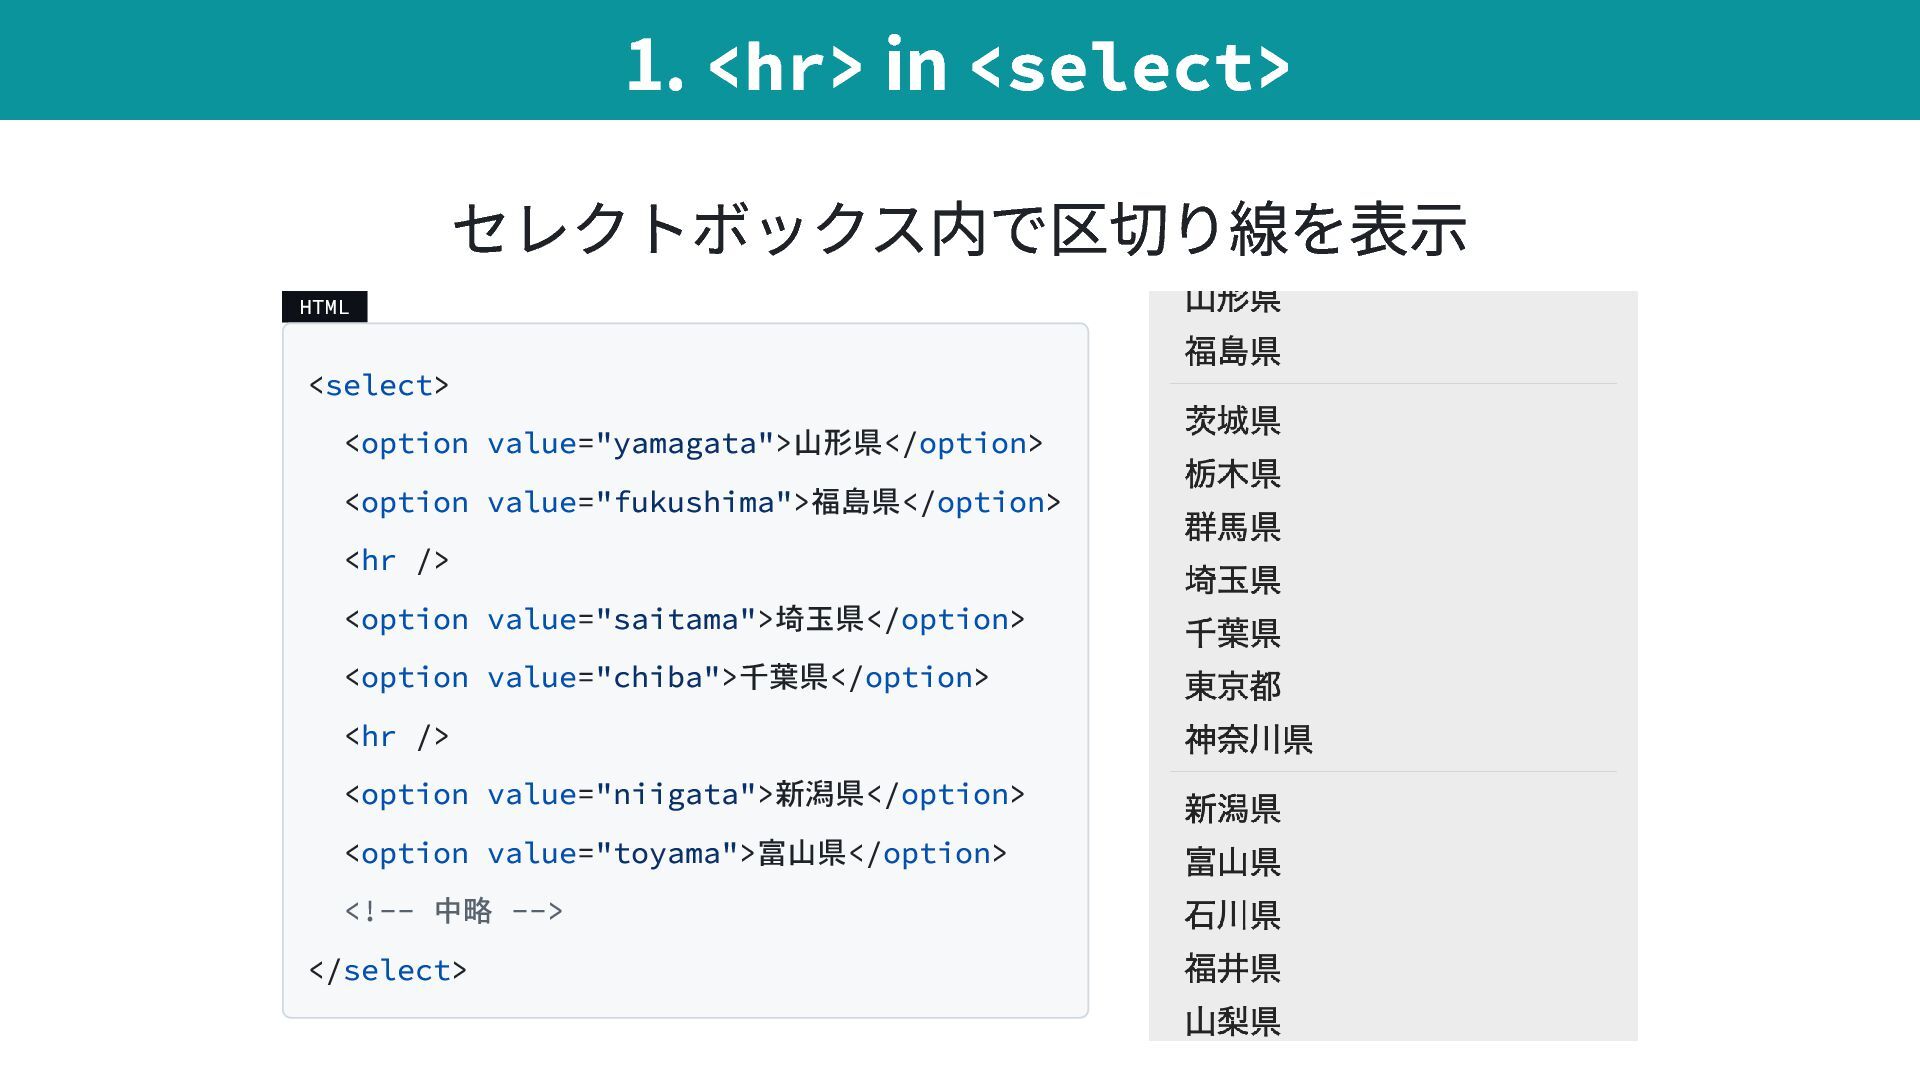Pick 神奈川県 from the options
Screen dimensions: 1920x1080
click(x=1248, y=740)
